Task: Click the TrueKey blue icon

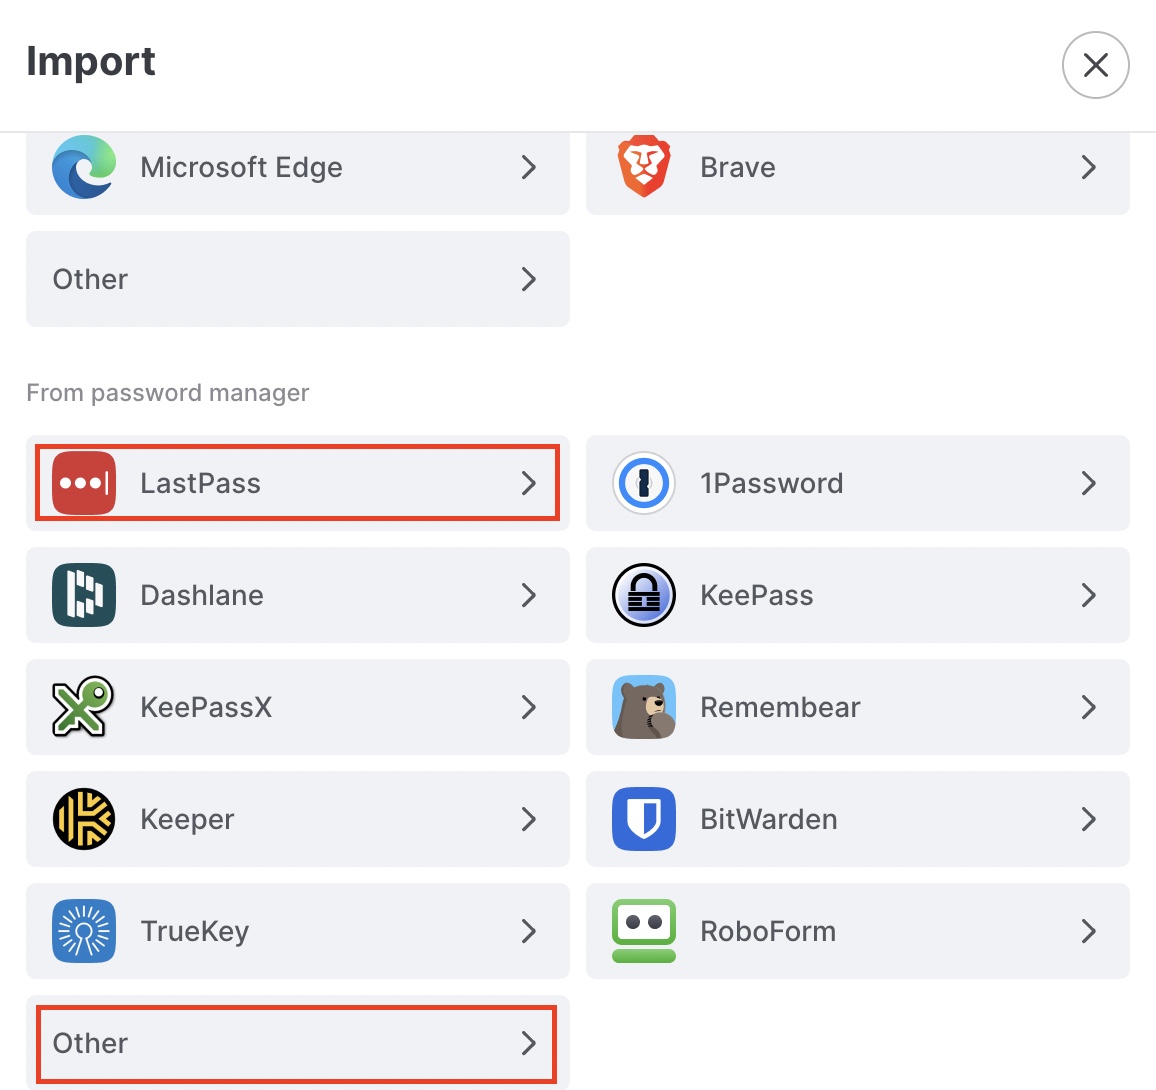Action: (x=84, y=931)
